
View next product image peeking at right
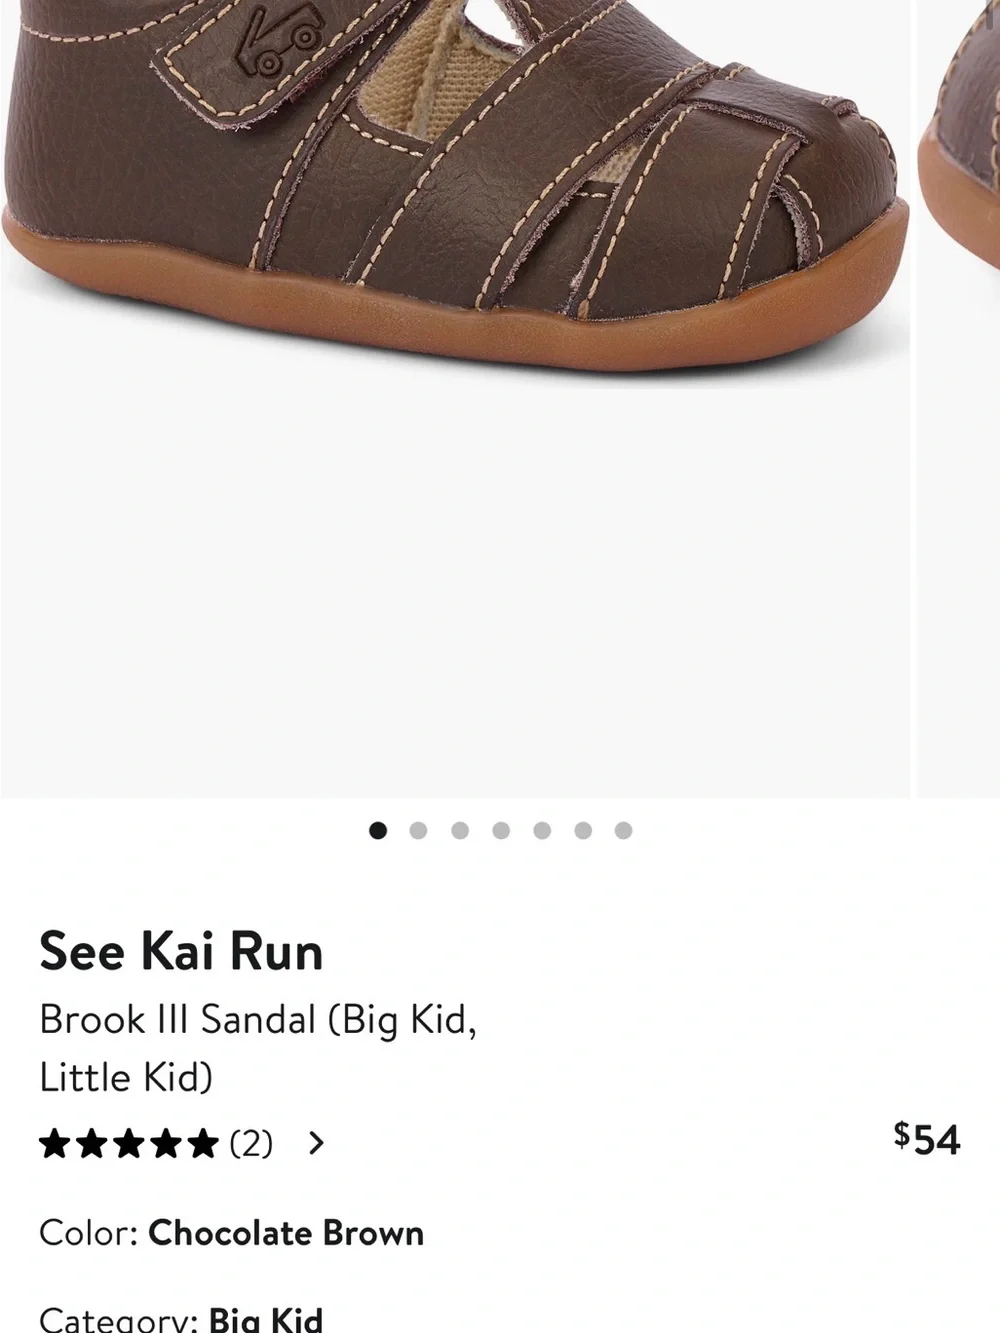coord(959,399)
